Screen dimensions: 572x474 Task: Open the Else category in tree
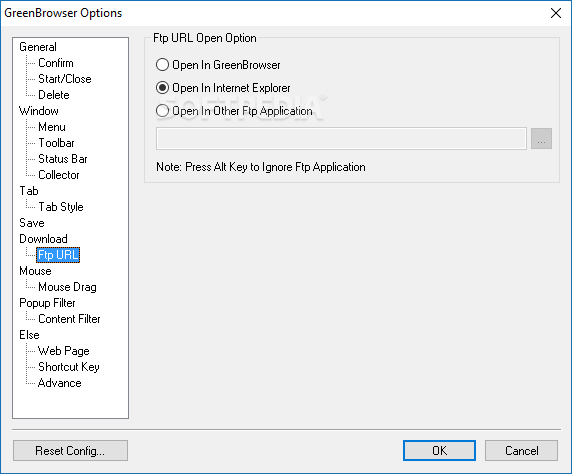click(x=29, y=335)
